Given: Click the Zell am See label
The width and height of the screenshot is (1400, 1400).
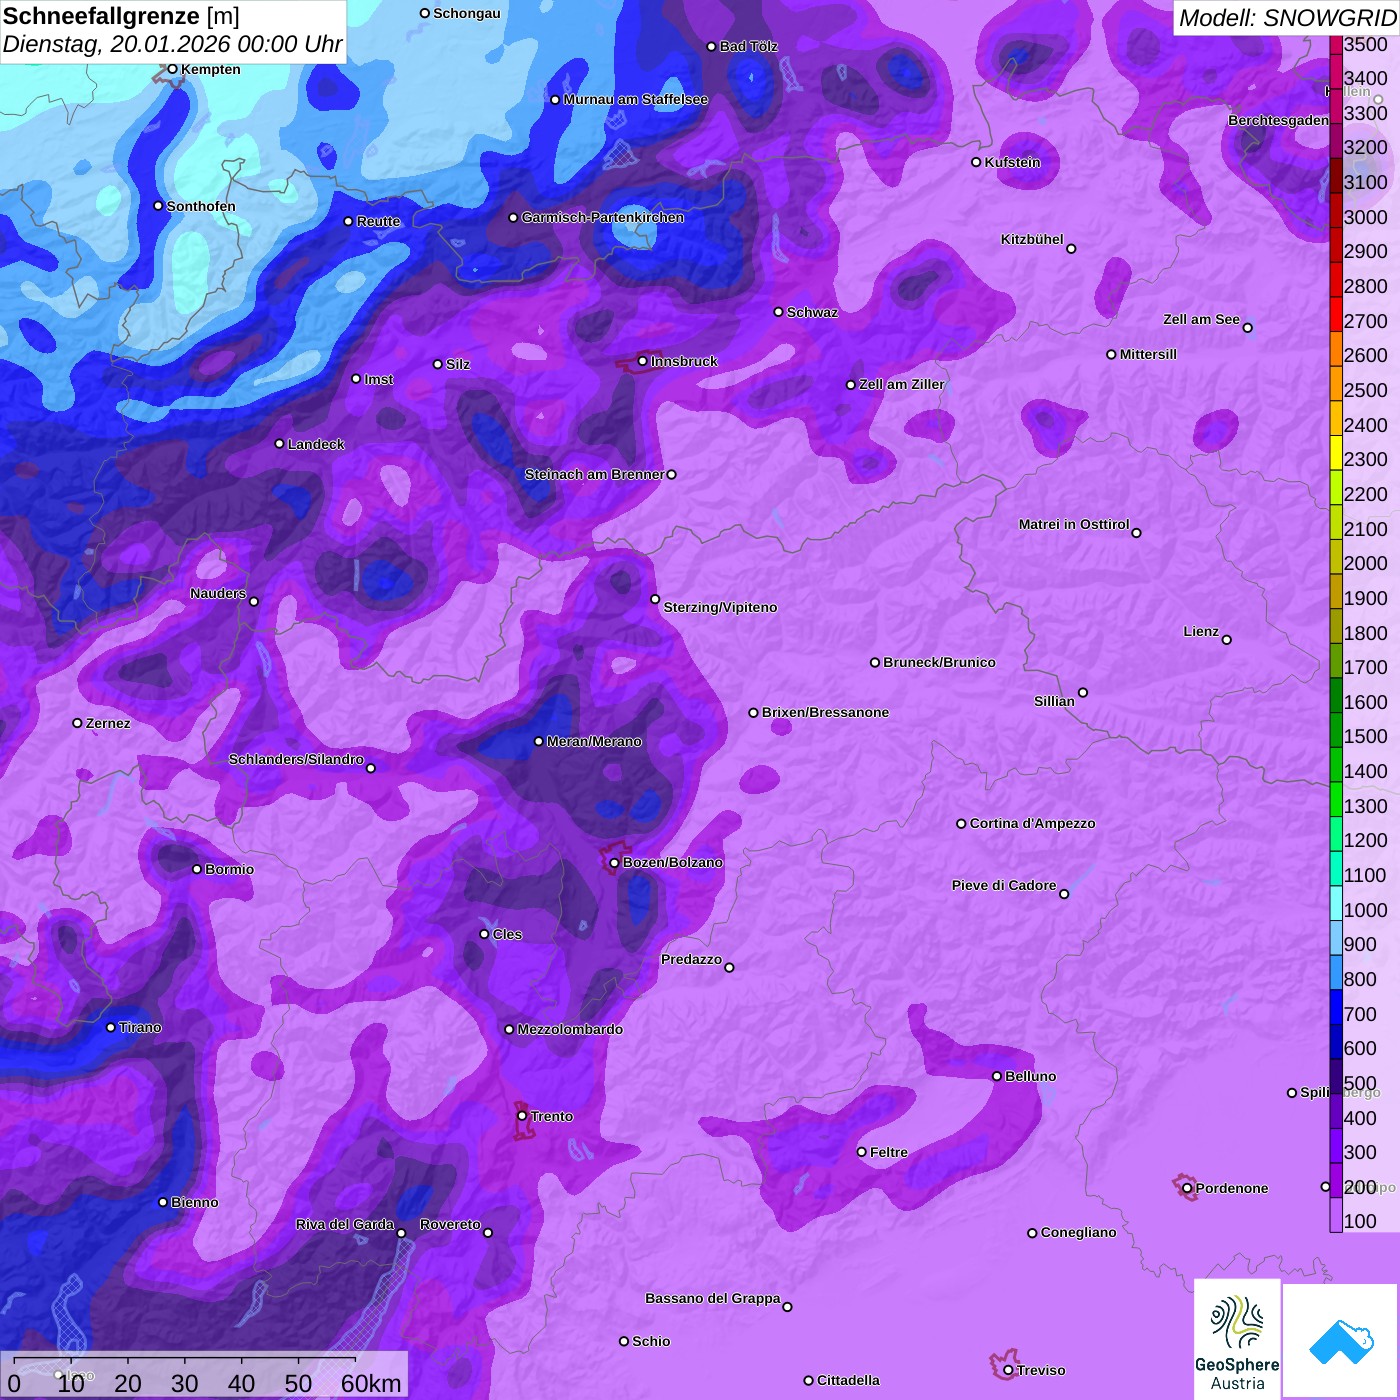Looking at the screenshot, I should point(1201,319).
